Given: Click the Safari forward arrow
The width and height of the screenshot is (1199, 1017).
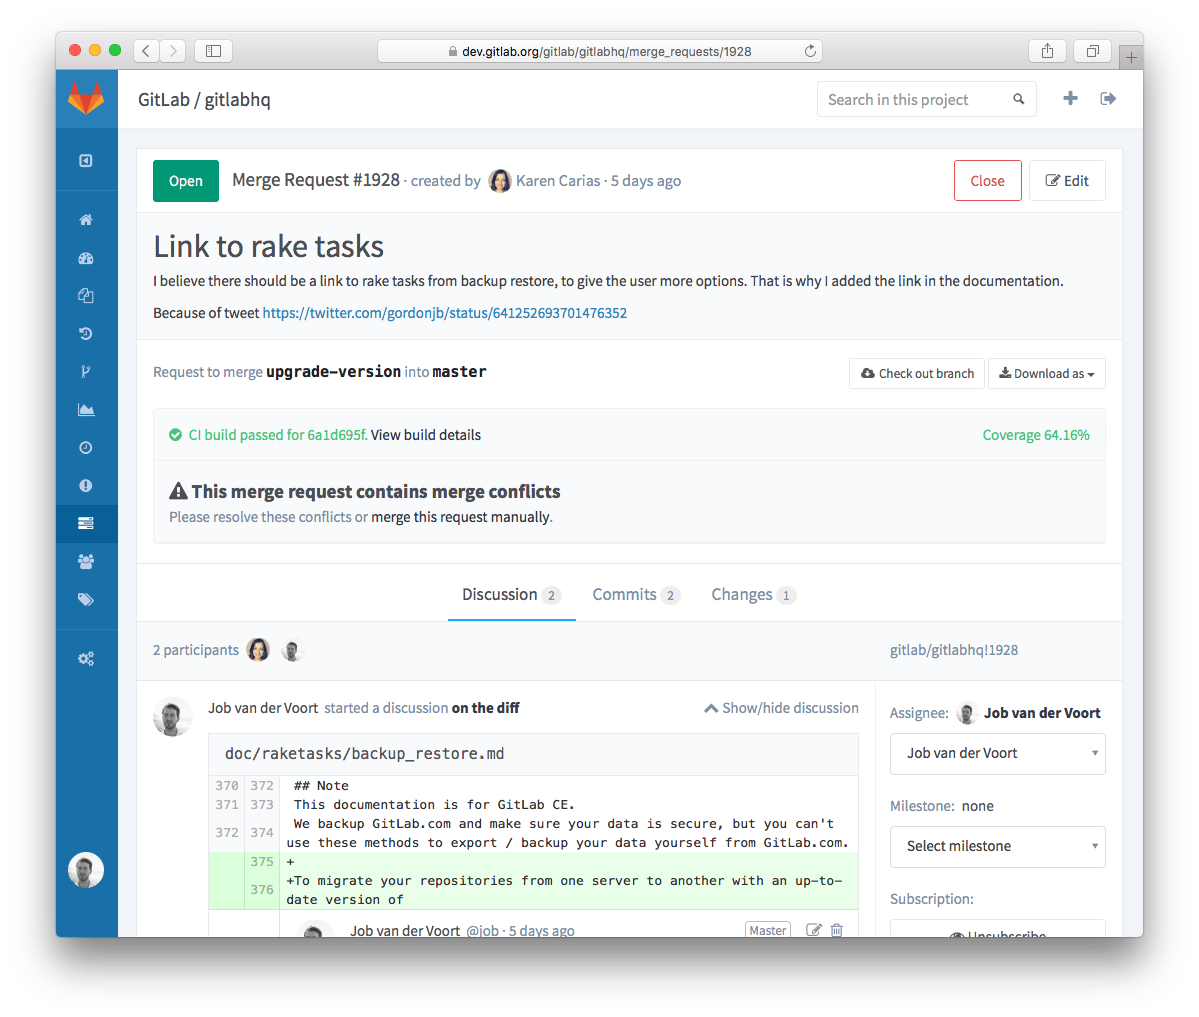Looking at the screenshot, I should (173, 51).
